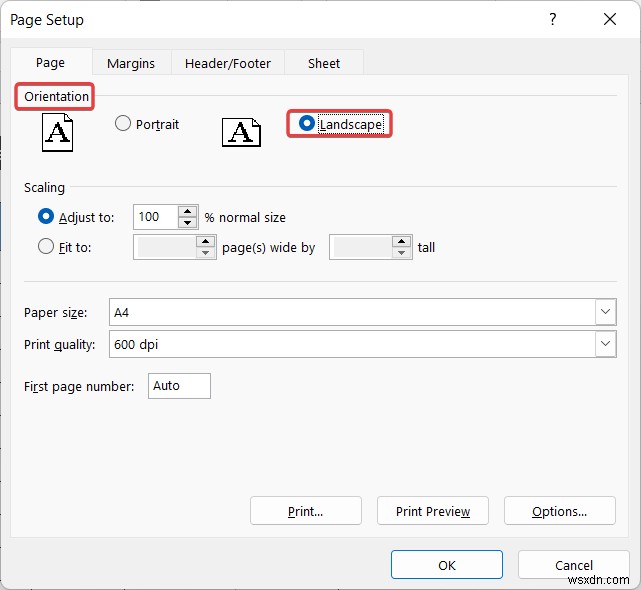Switch to the Margins tab
This screenshot has width=641, height=590.
(x=131, y=63)
